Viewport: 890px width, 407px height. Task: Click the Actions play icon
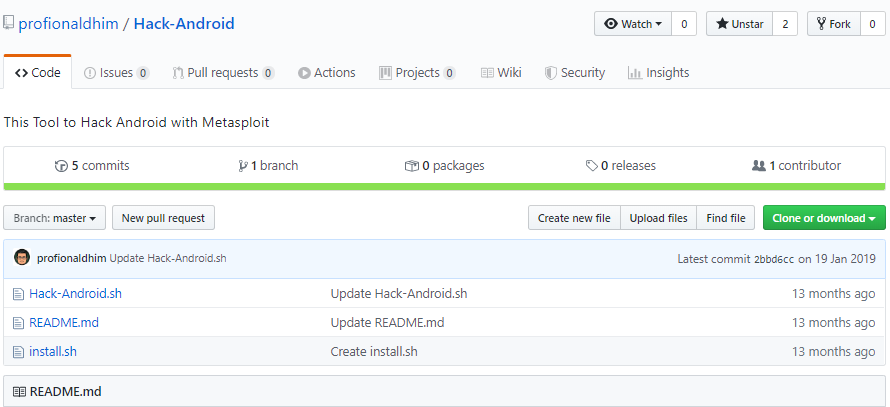coord(304,73)
